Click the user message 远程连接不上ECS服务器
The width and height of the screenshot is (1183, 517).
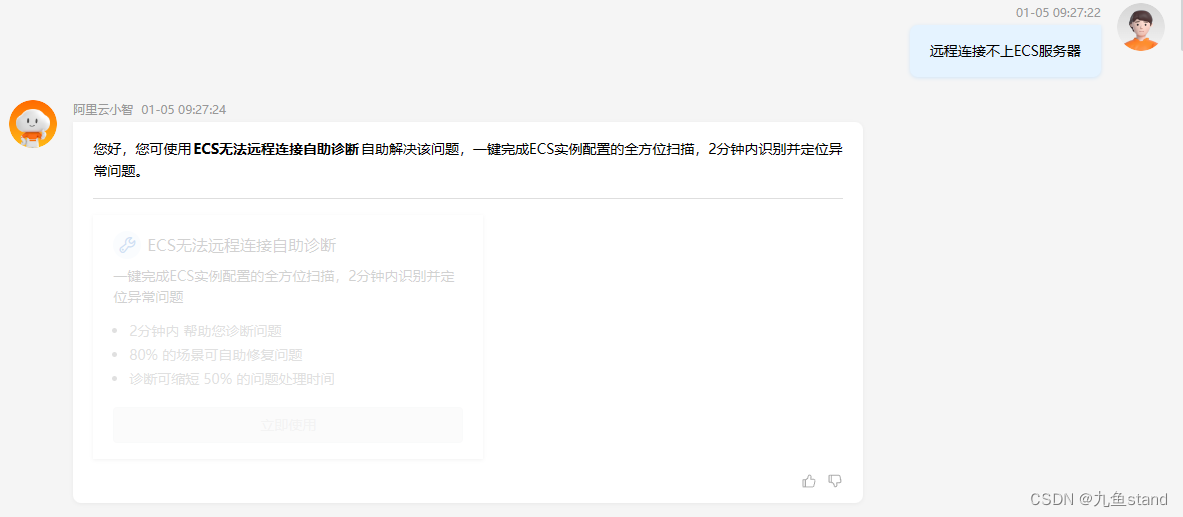click(1005, 51)
